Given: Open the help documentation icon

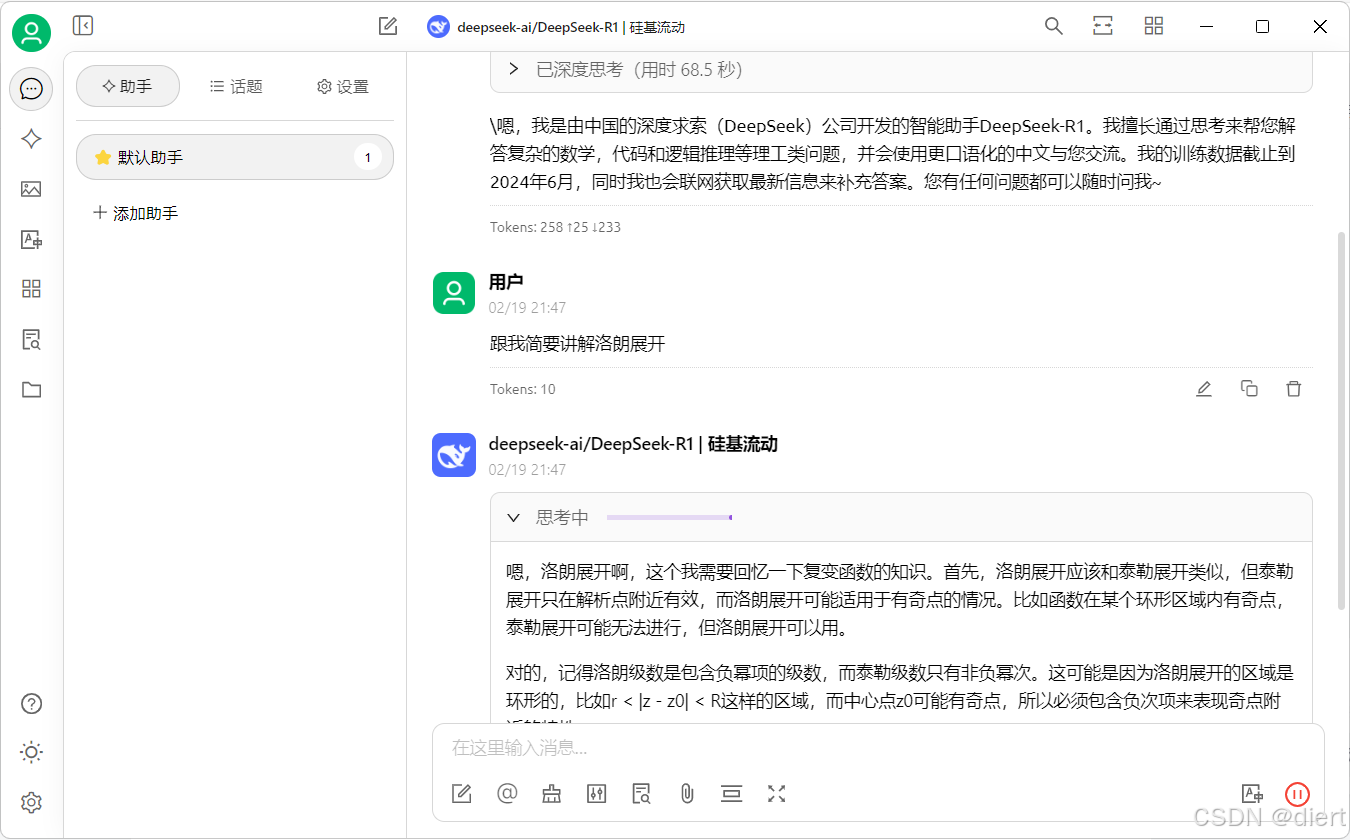Looking at the screenshot, I should [31, 703].
